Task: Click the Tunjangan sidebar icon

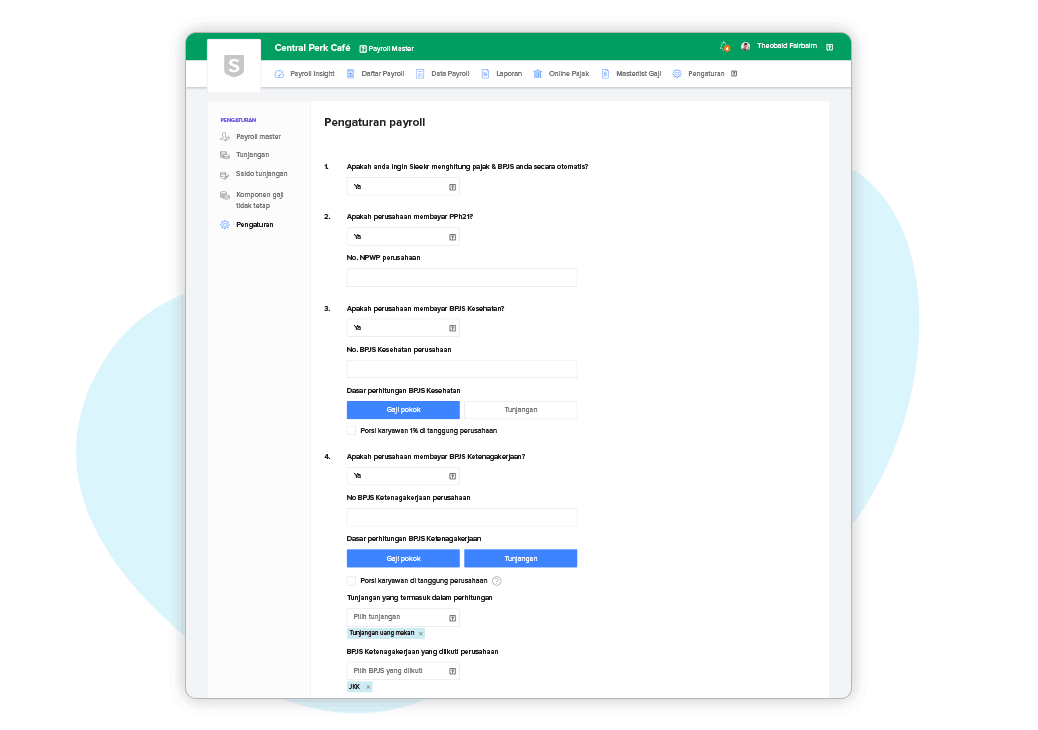Action: (225, 155)
